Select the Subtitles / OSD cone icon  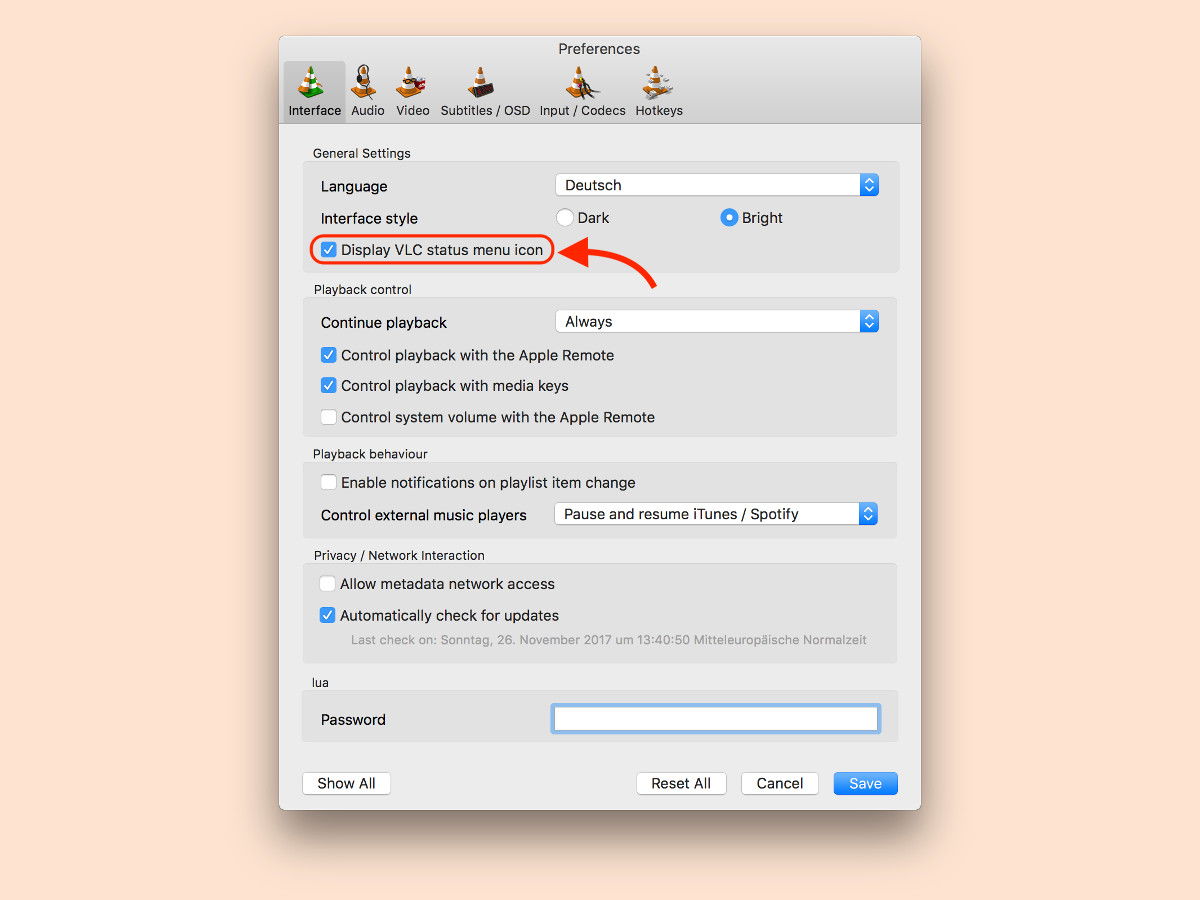(482, 84)
